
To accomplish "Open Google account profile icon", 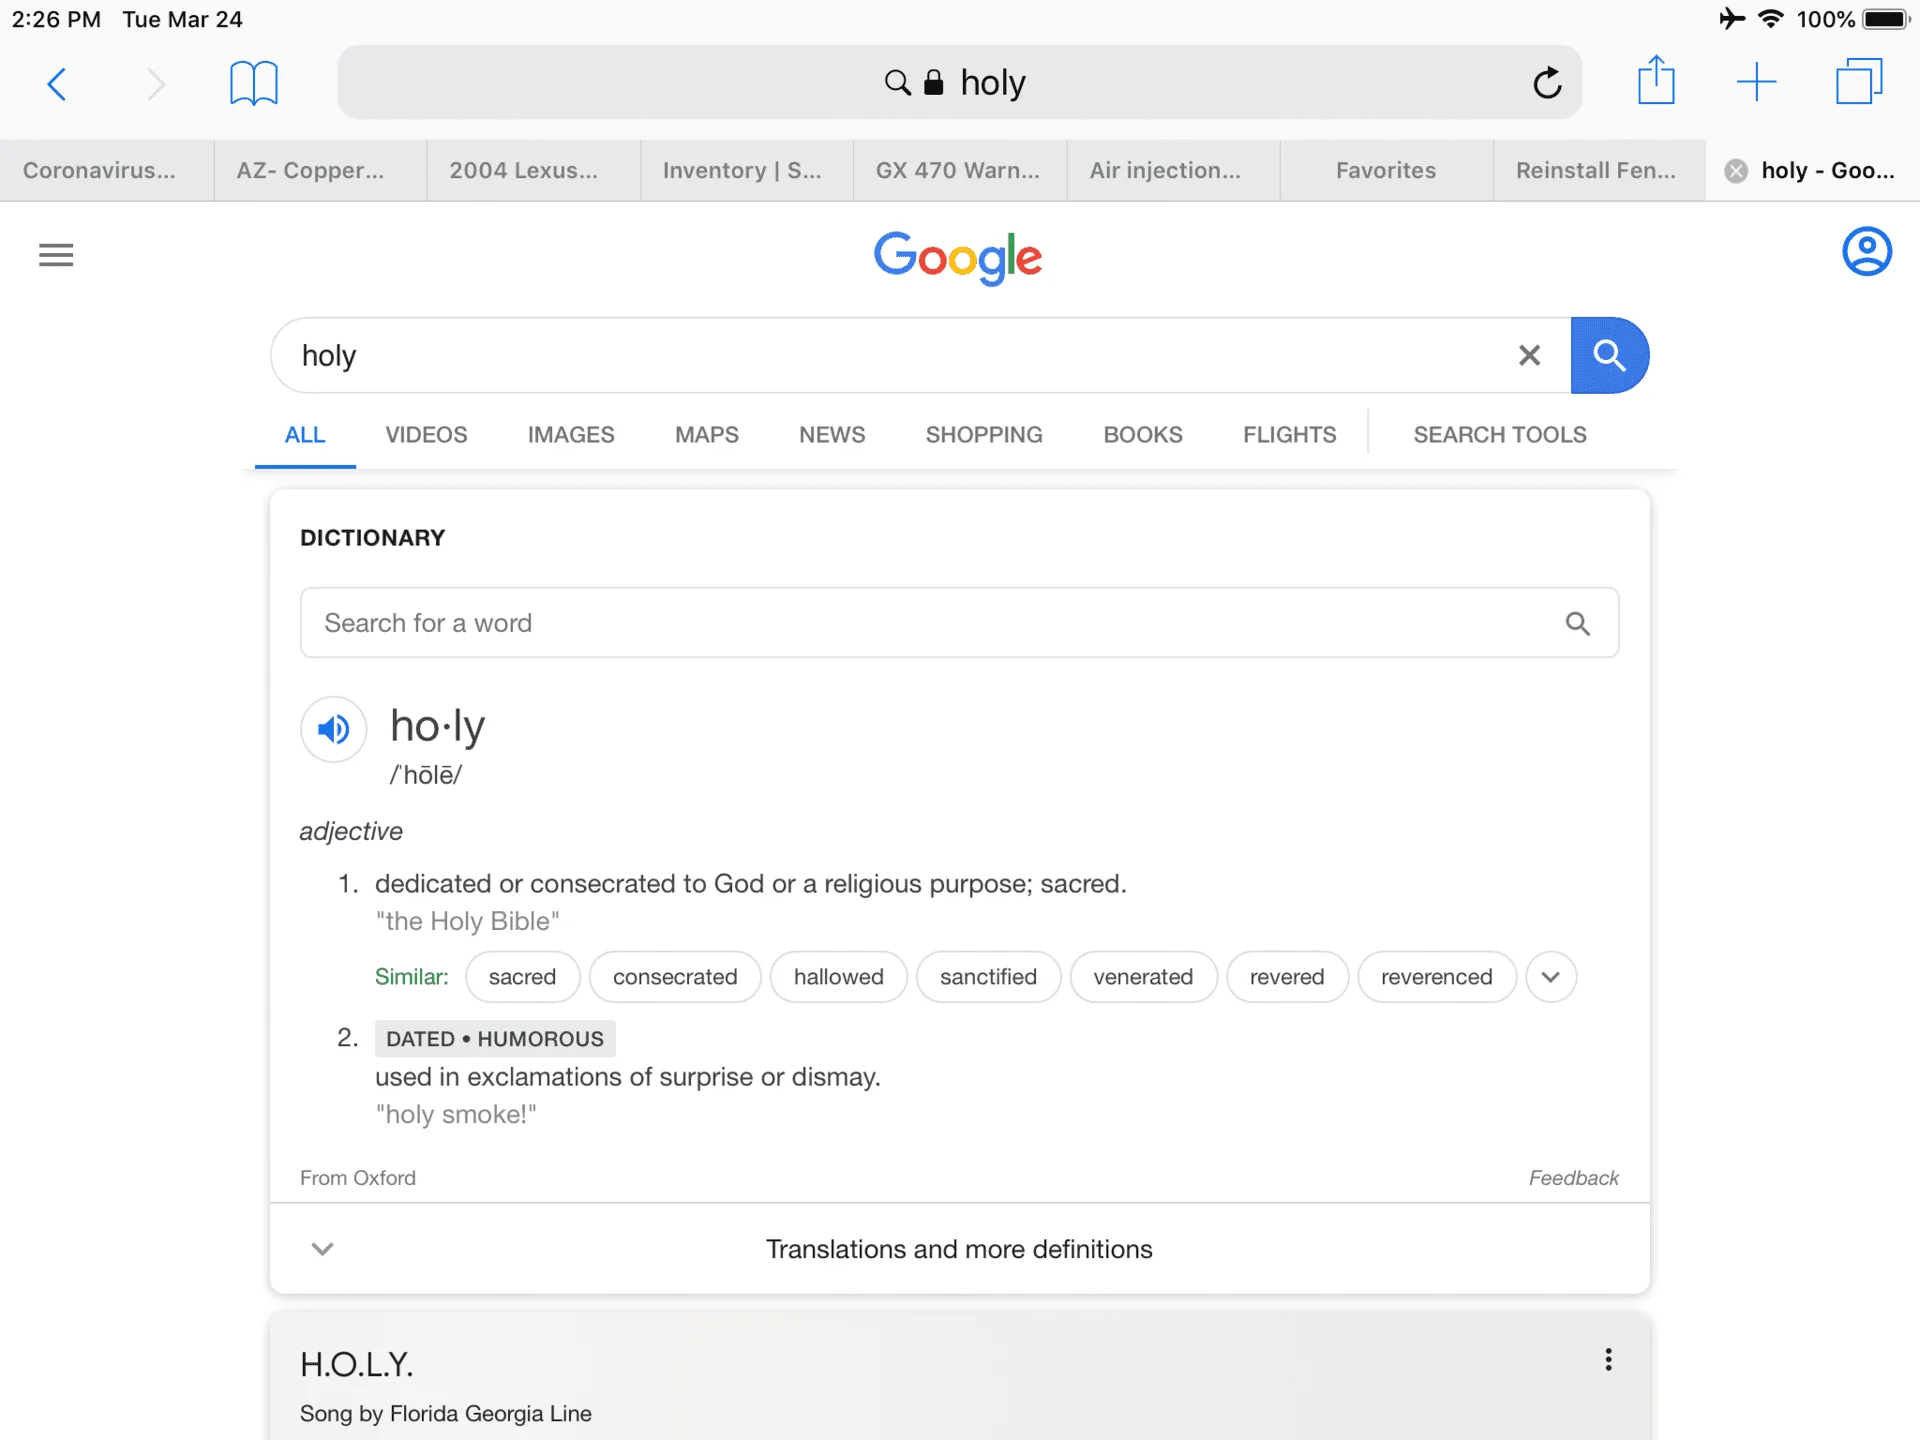I will pos(1866,251).
